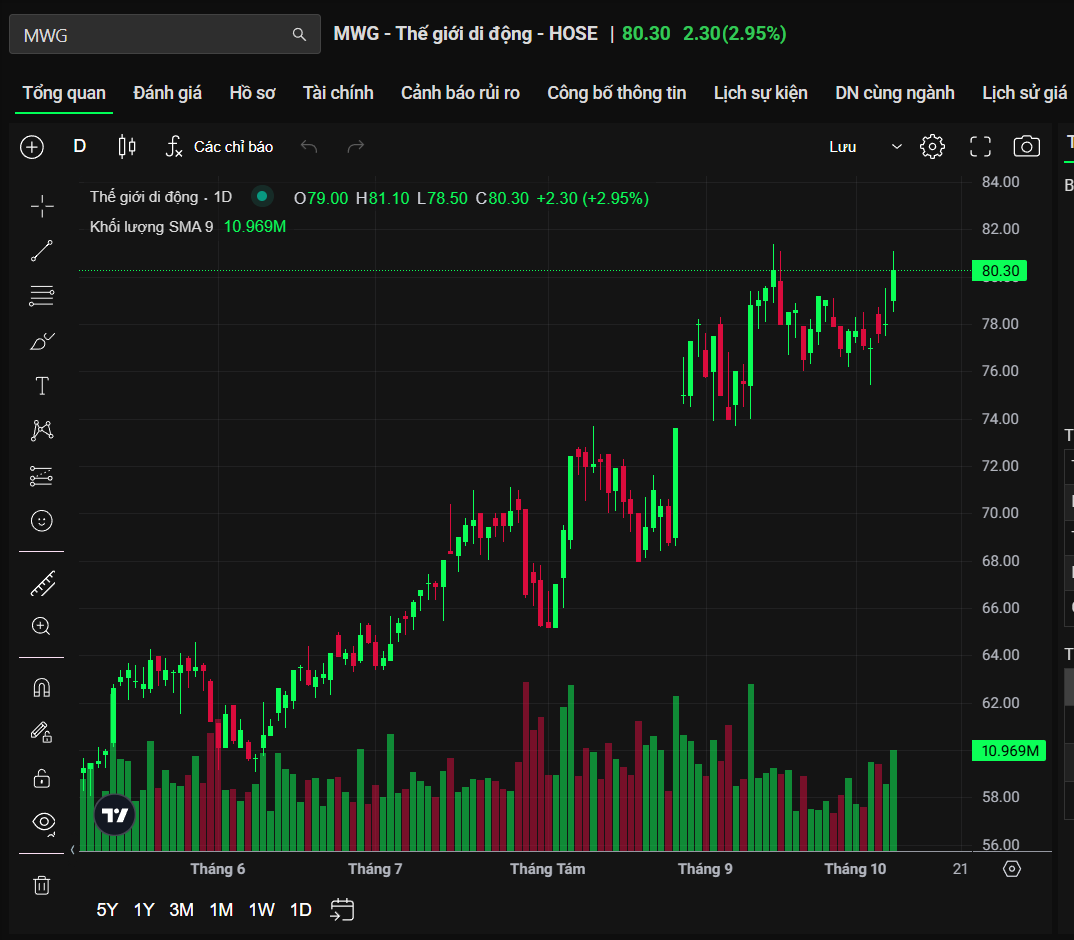1074x940 pixels.
Task: Open Các chỉ báo indicators menu
Action: tap(220, 147)
